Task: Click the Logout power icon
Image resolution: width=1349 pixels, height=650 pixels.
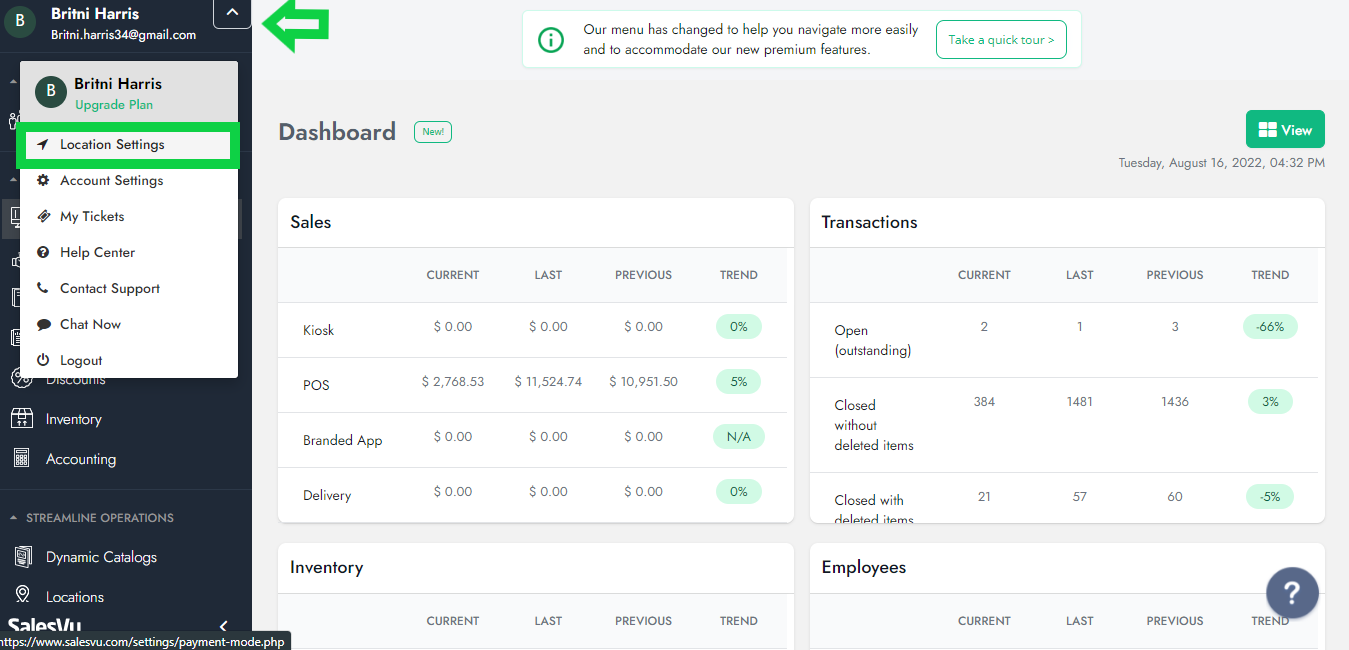Action: click(43, 361)
